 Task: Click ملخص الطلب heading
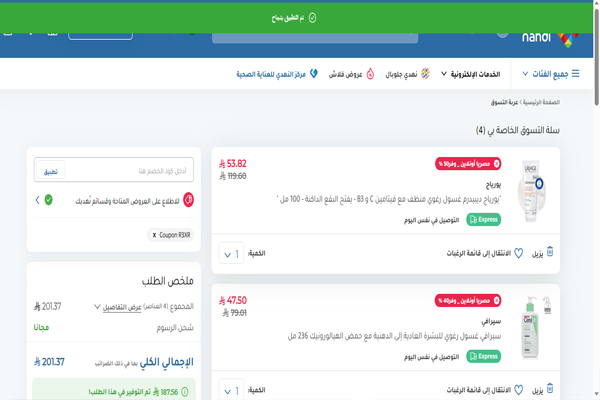[168, 281]
